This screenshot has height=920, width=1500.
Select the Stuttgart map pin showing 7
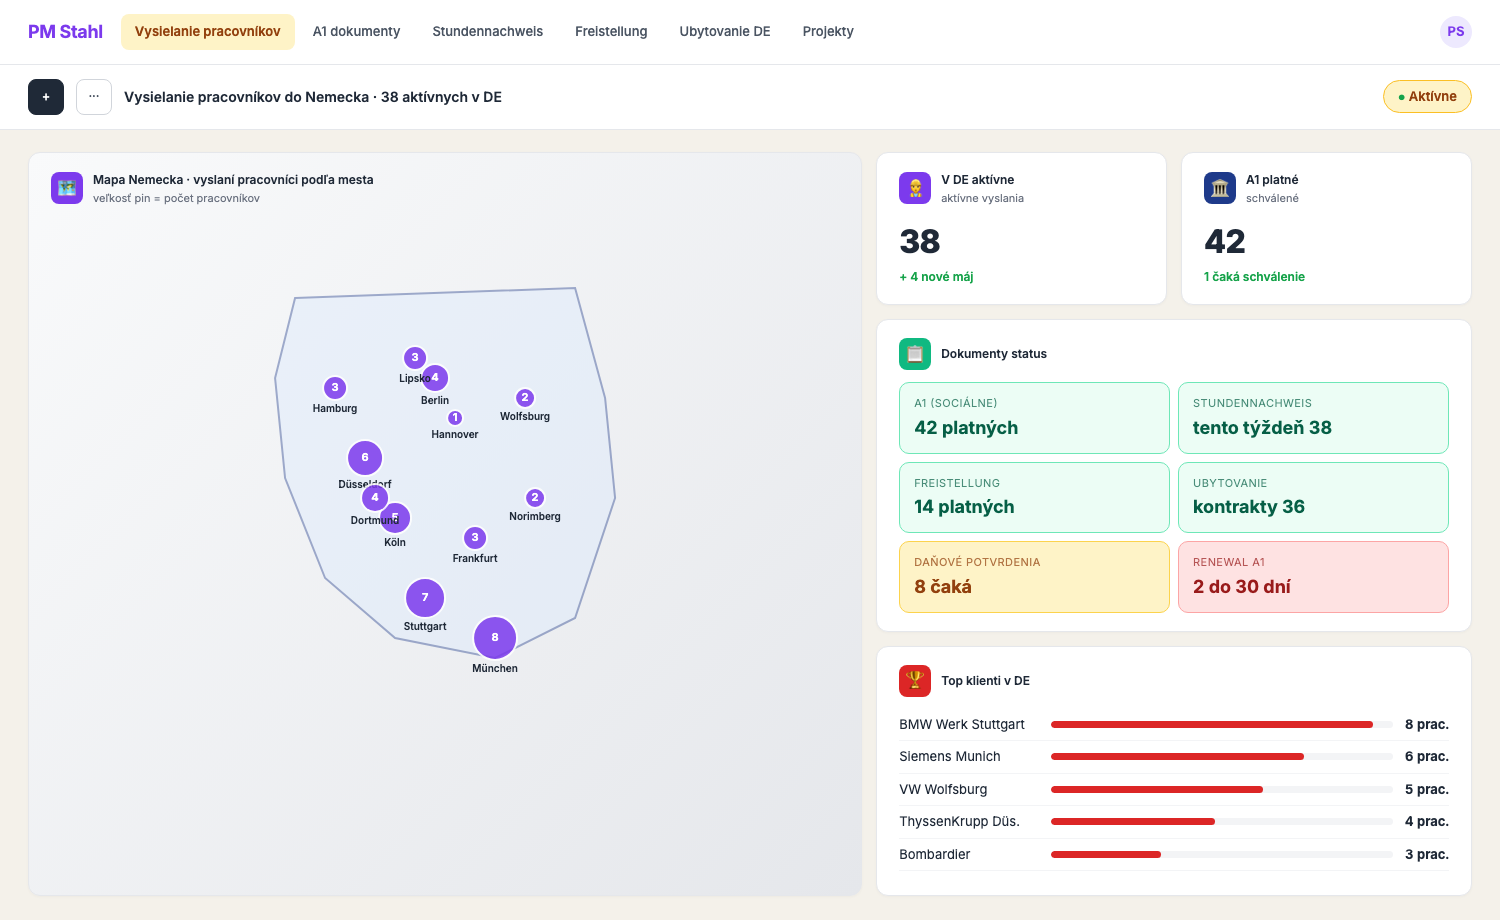425,598
